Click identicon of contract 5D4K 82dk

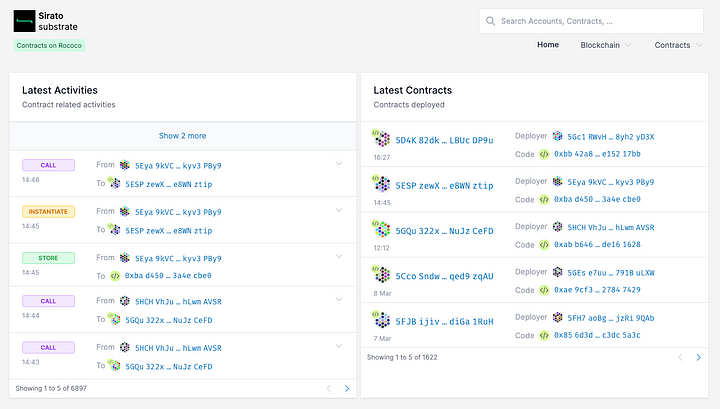point(381,141)
